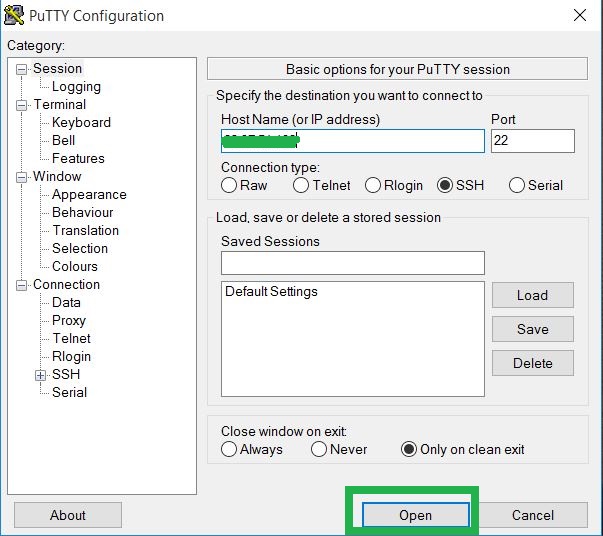Close the PuTTY Configuration window
This screenshot has height=536, width=603.
[579, 15]
